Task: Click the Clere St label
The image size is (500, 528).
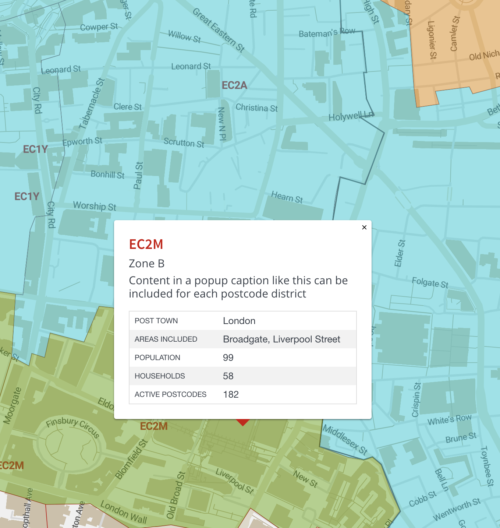Action: [128, 107]
